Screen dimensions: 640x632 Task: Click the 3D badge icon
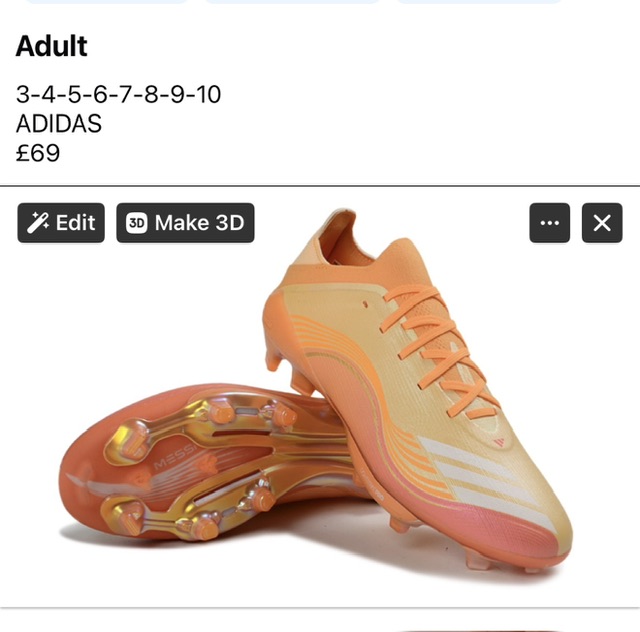(137, 223)
